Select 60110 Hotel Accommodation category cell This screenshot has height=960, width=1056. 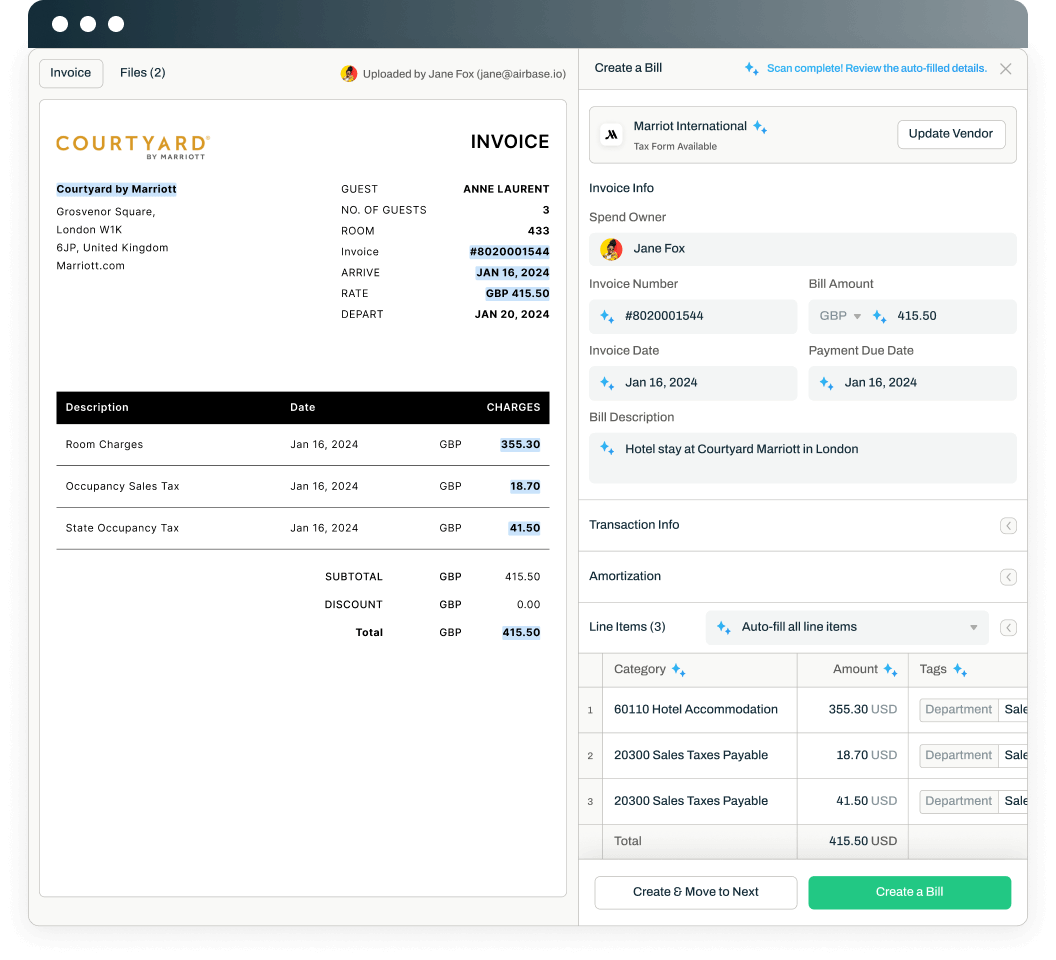pyautogui.click(x=699, y=709)
